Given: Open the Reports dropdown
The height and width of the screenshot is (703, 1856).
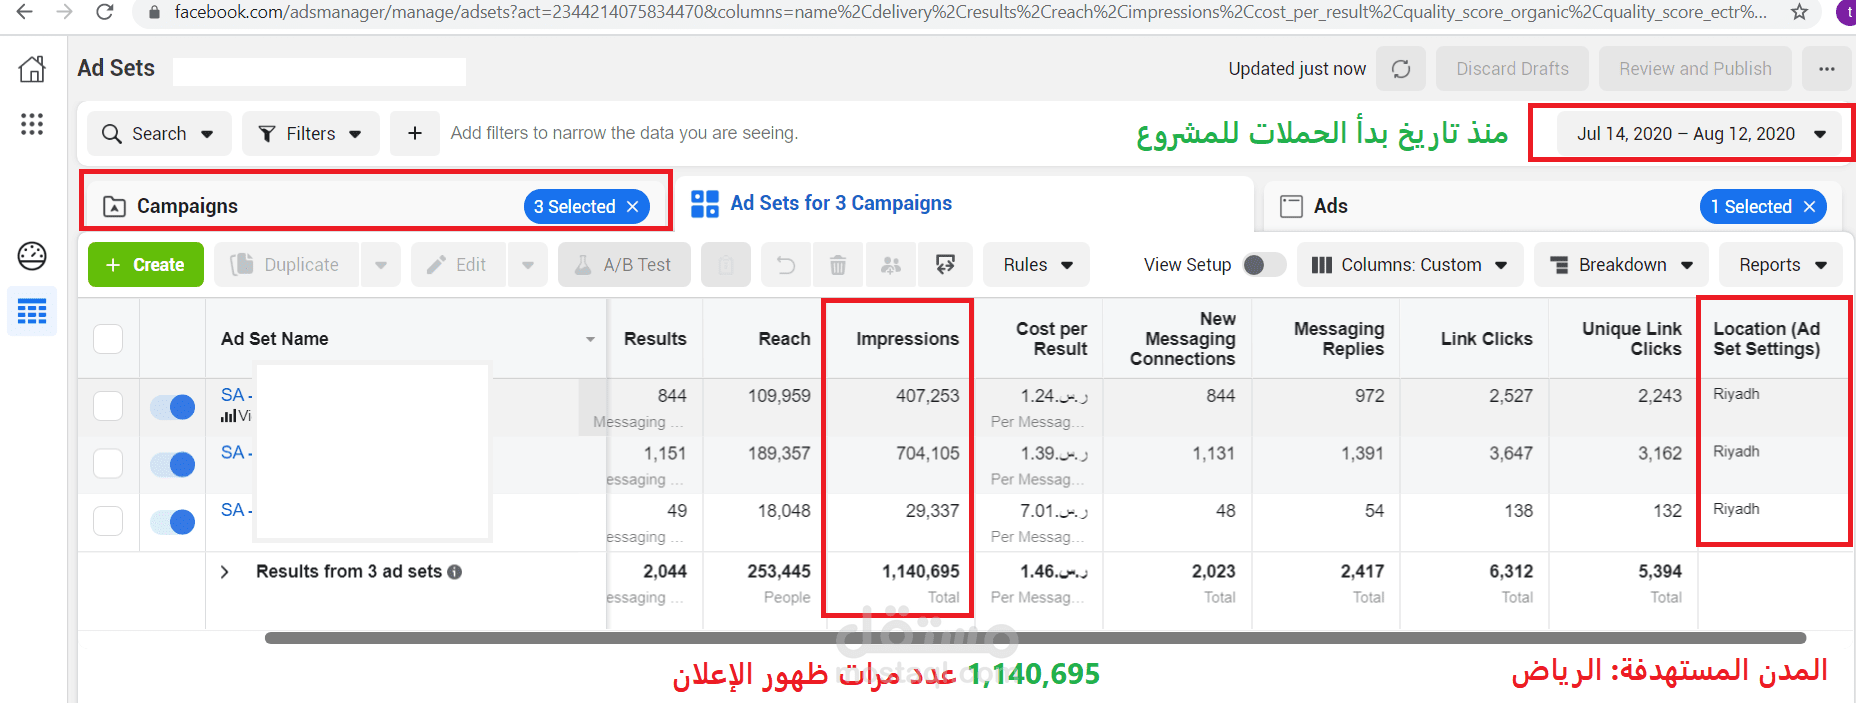Looking at the screenshot, I should click(1781, 265).
